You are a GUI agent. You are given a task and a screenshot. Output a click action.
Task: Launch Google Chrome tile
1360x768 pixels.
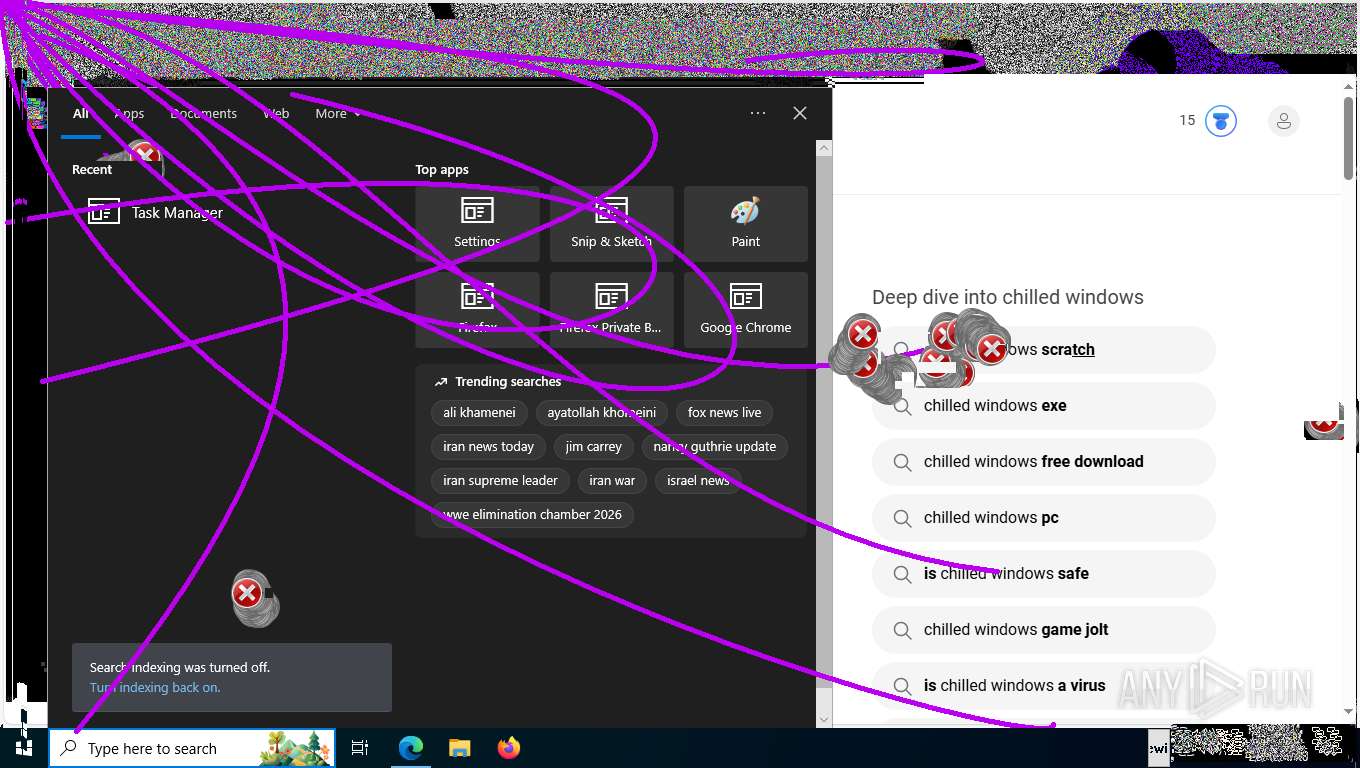(x=745, y=309)
